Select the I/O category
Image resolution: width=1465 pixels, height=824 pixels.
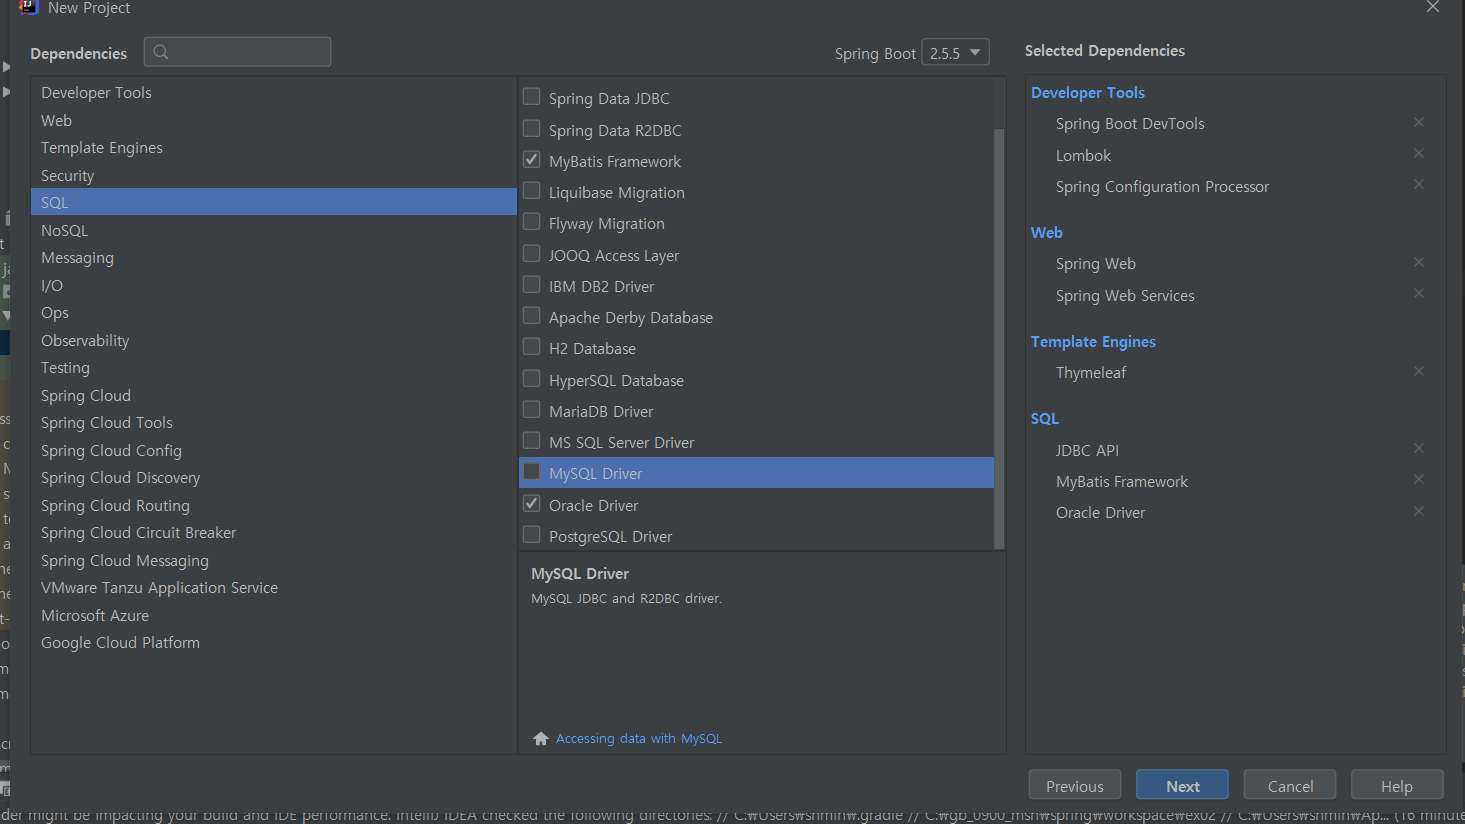point(273,285)
